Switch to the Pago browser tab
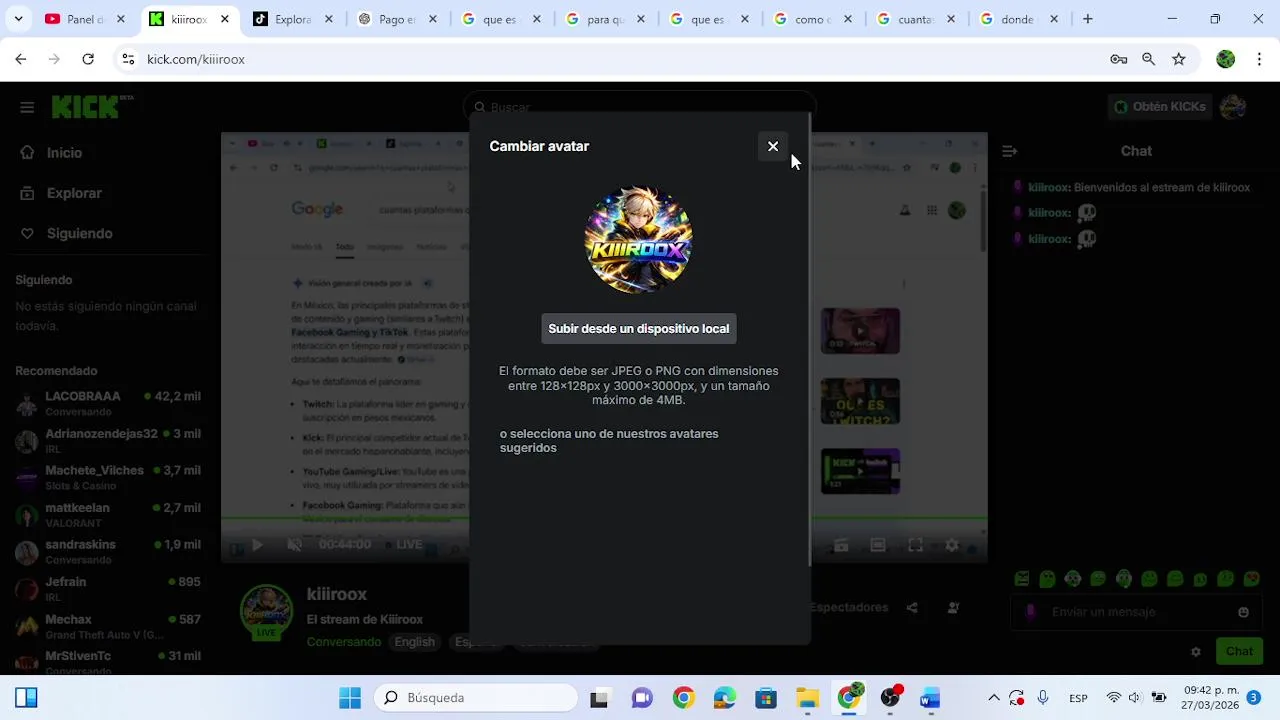The image size is (1280, 720). [x=396, y=19]
